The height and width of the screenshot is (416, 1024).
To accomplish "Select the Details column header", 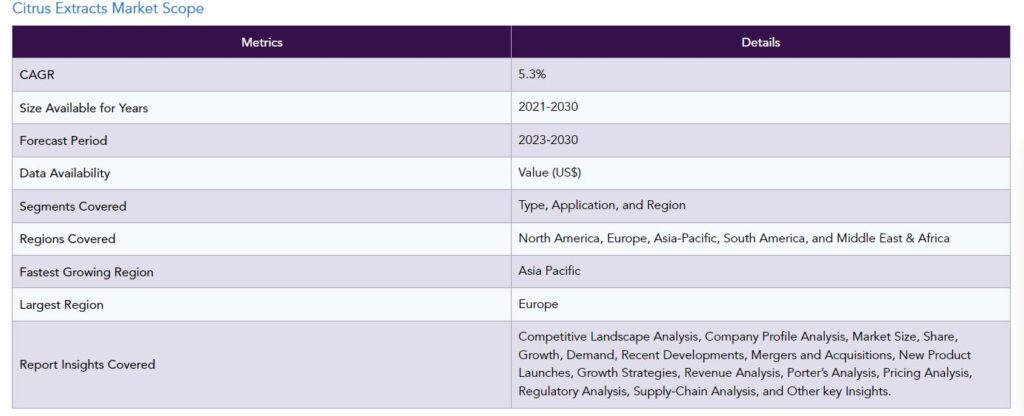I will 761,42.
